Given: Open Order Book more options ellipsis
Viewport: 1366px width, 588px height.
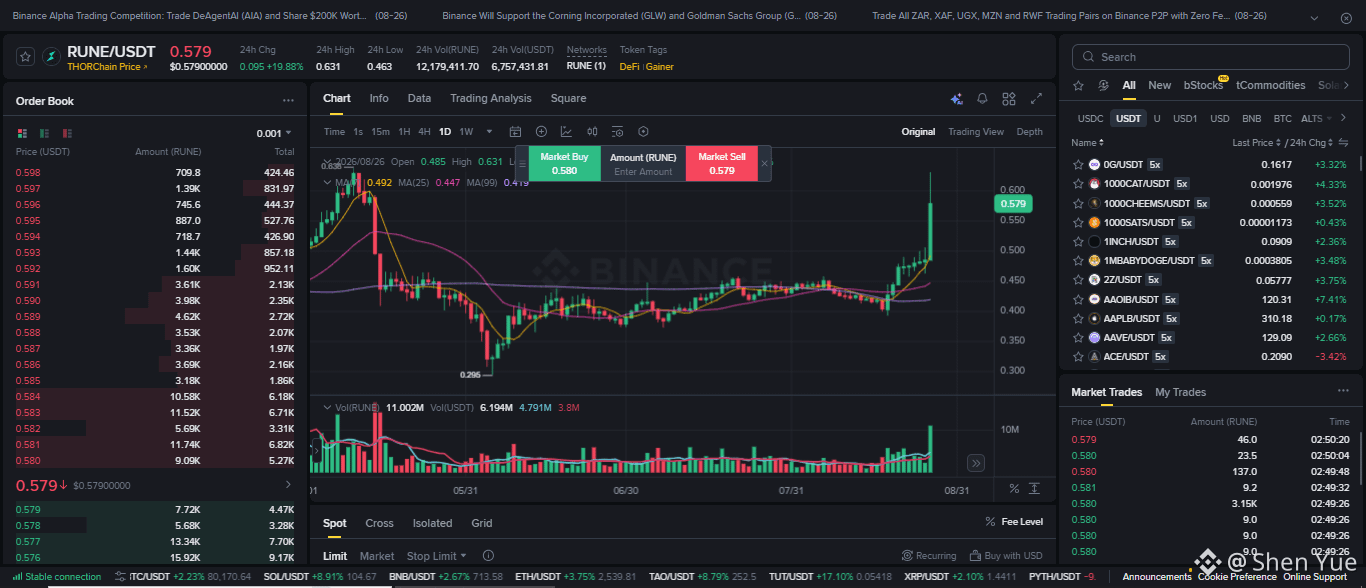Looking at the screenshot, I should pyautogui.click(x=288, y=101).
